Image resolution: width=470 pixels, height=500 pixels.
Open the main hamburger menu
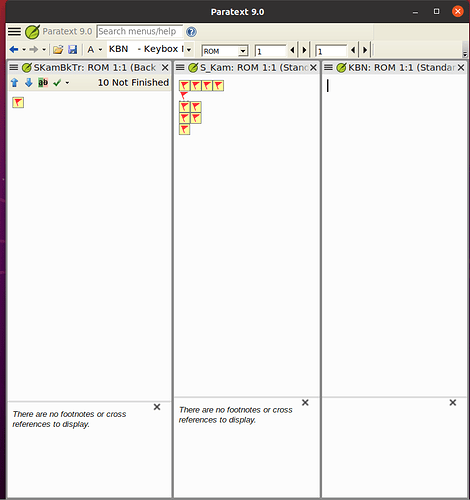pyautogui.click(x=14, y=31)
